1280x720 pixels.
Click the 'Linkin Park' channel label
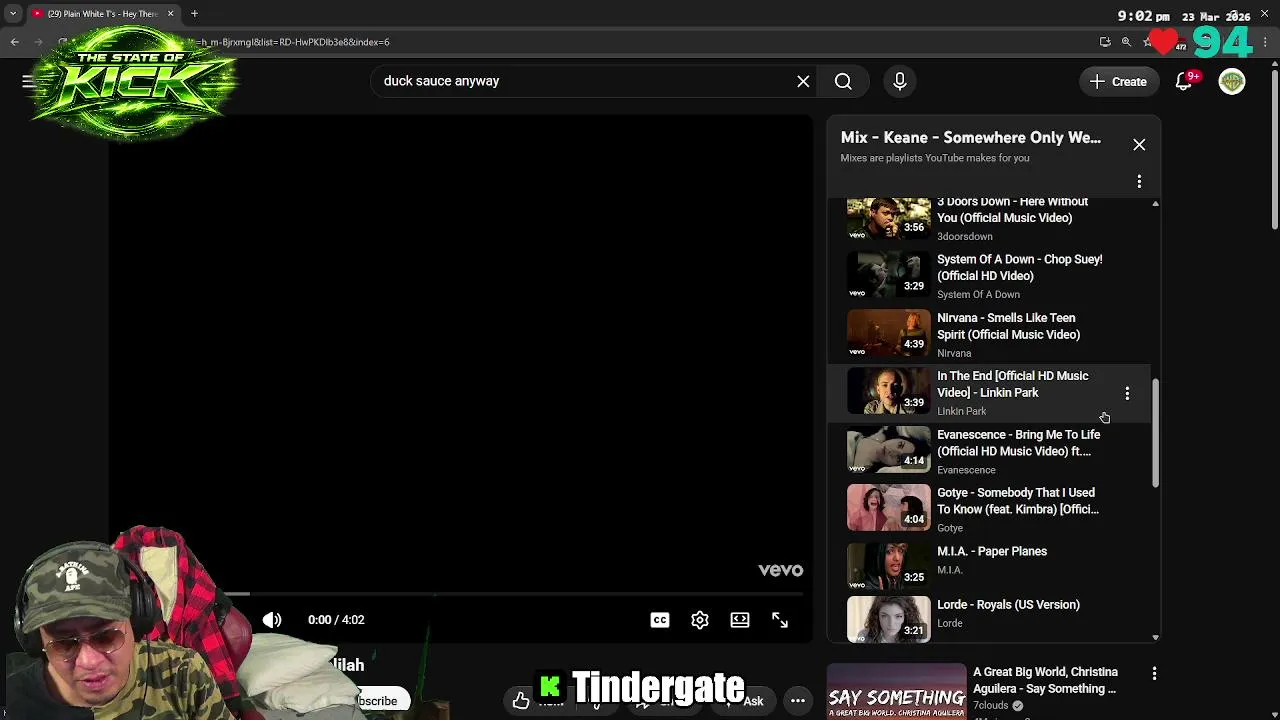[962, 412]
